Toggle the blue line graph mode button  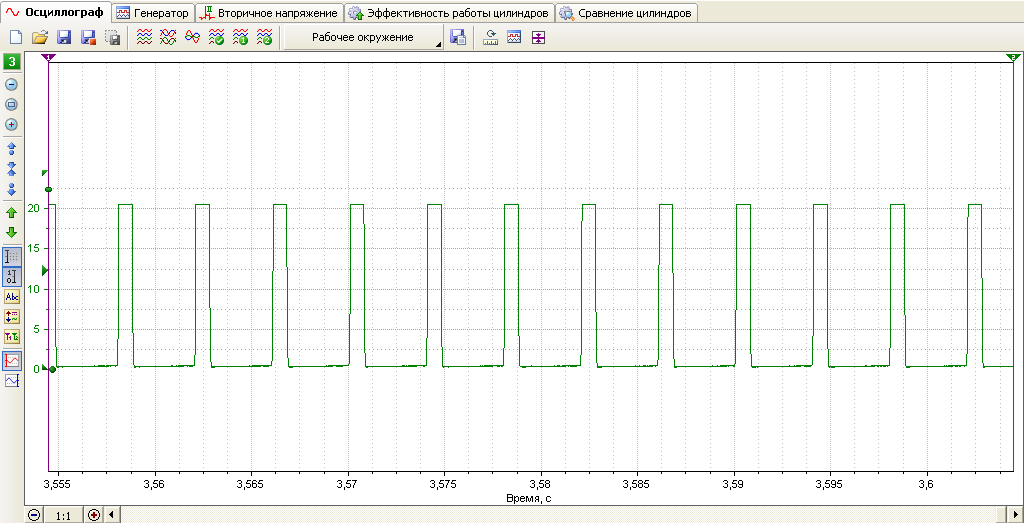click(x=12, y=381)
